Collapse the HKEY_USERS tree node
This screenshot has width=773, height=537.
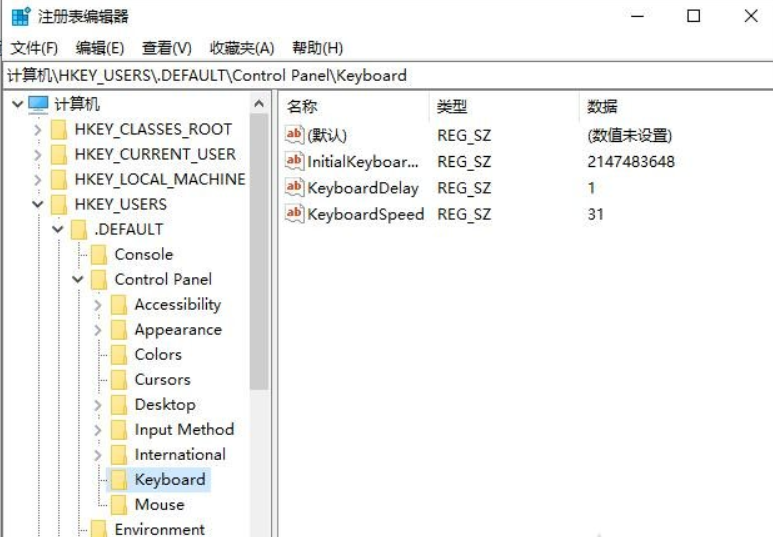pos(37,204)
